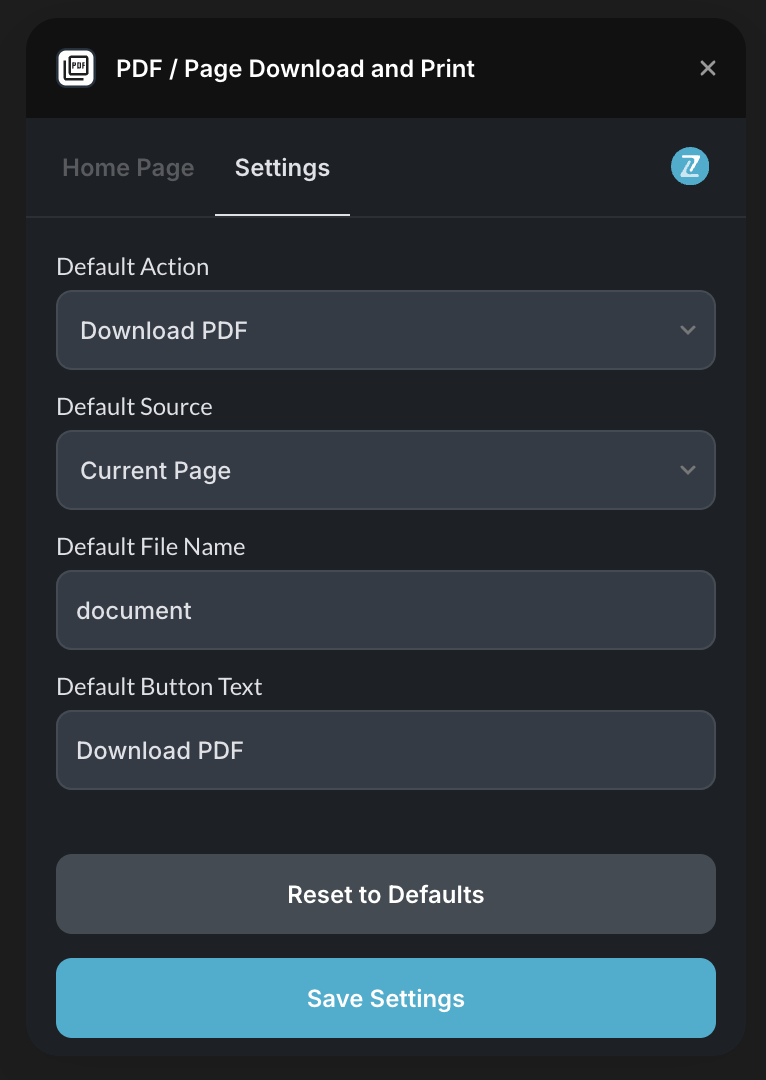
Task: Click the chevron arrow on Default Action
Action: coord(688,330)
